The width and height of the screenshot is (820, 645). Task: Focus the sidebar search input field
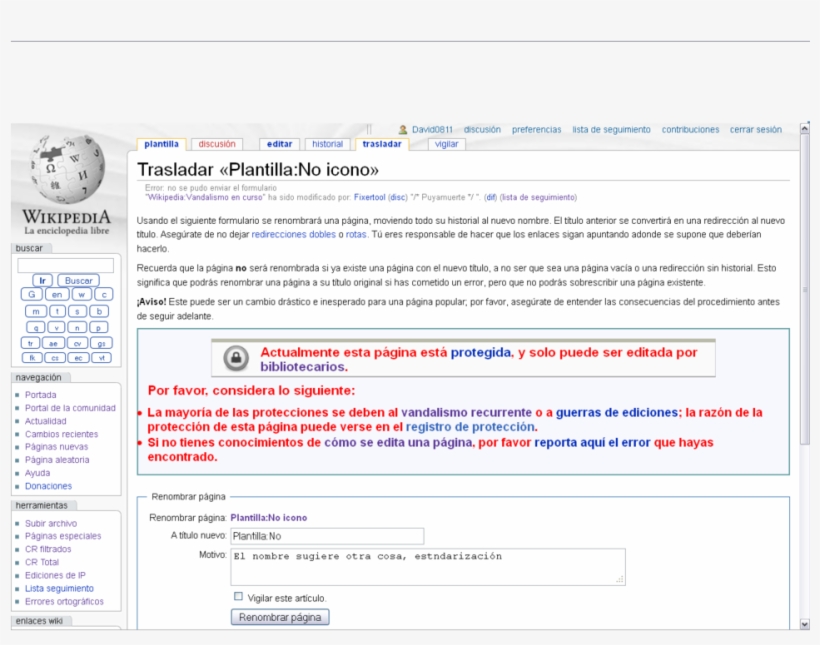pyautogui.click(x=65, y=265)
